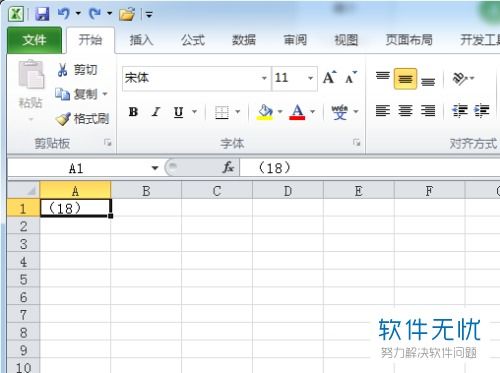Expand the borders dropdown arrow
This screenshot has height=373, width=500.
click(x=238, y=112)
